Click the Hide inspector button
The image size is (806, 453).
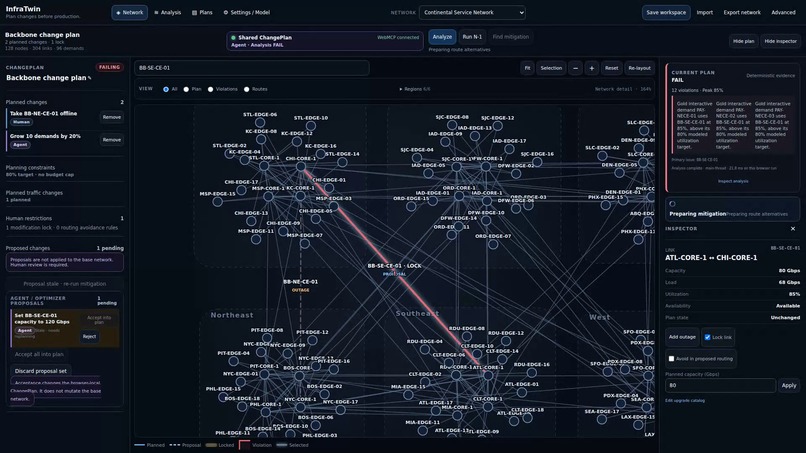(780, 41)
